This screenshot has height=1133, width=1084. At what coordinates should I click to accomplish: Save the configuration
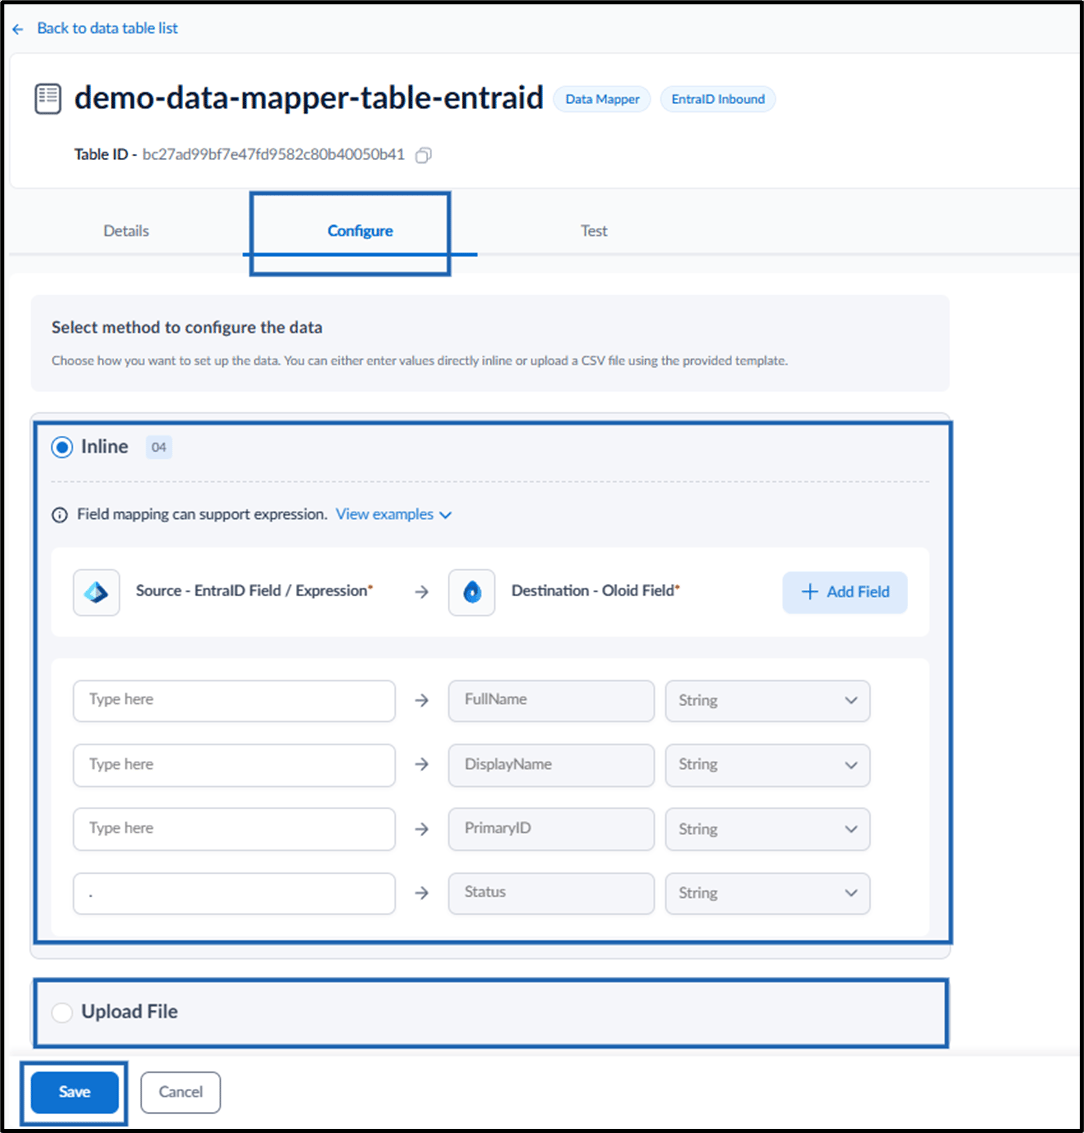74,1093
